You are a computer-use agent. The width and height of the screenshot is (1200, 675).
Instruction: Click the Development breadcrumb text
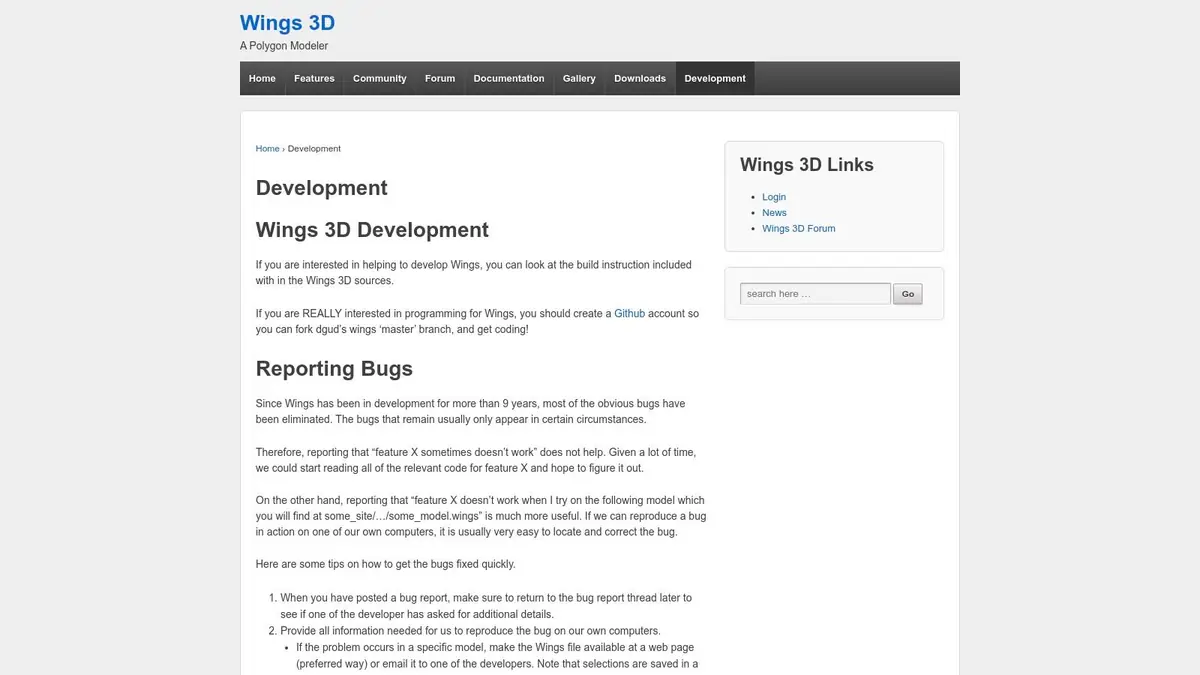(314, 148)
